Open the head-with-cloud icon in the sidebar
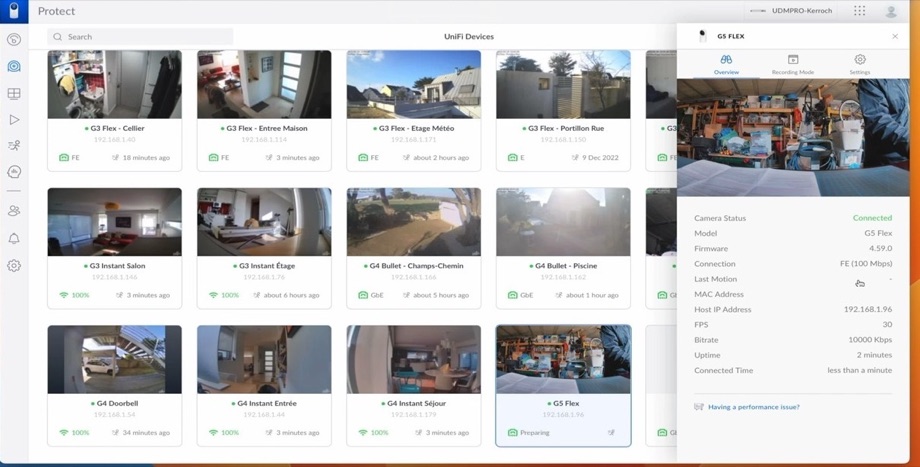Image resolution: width=920 pixels, height=467 pixels. click(14, 172)
